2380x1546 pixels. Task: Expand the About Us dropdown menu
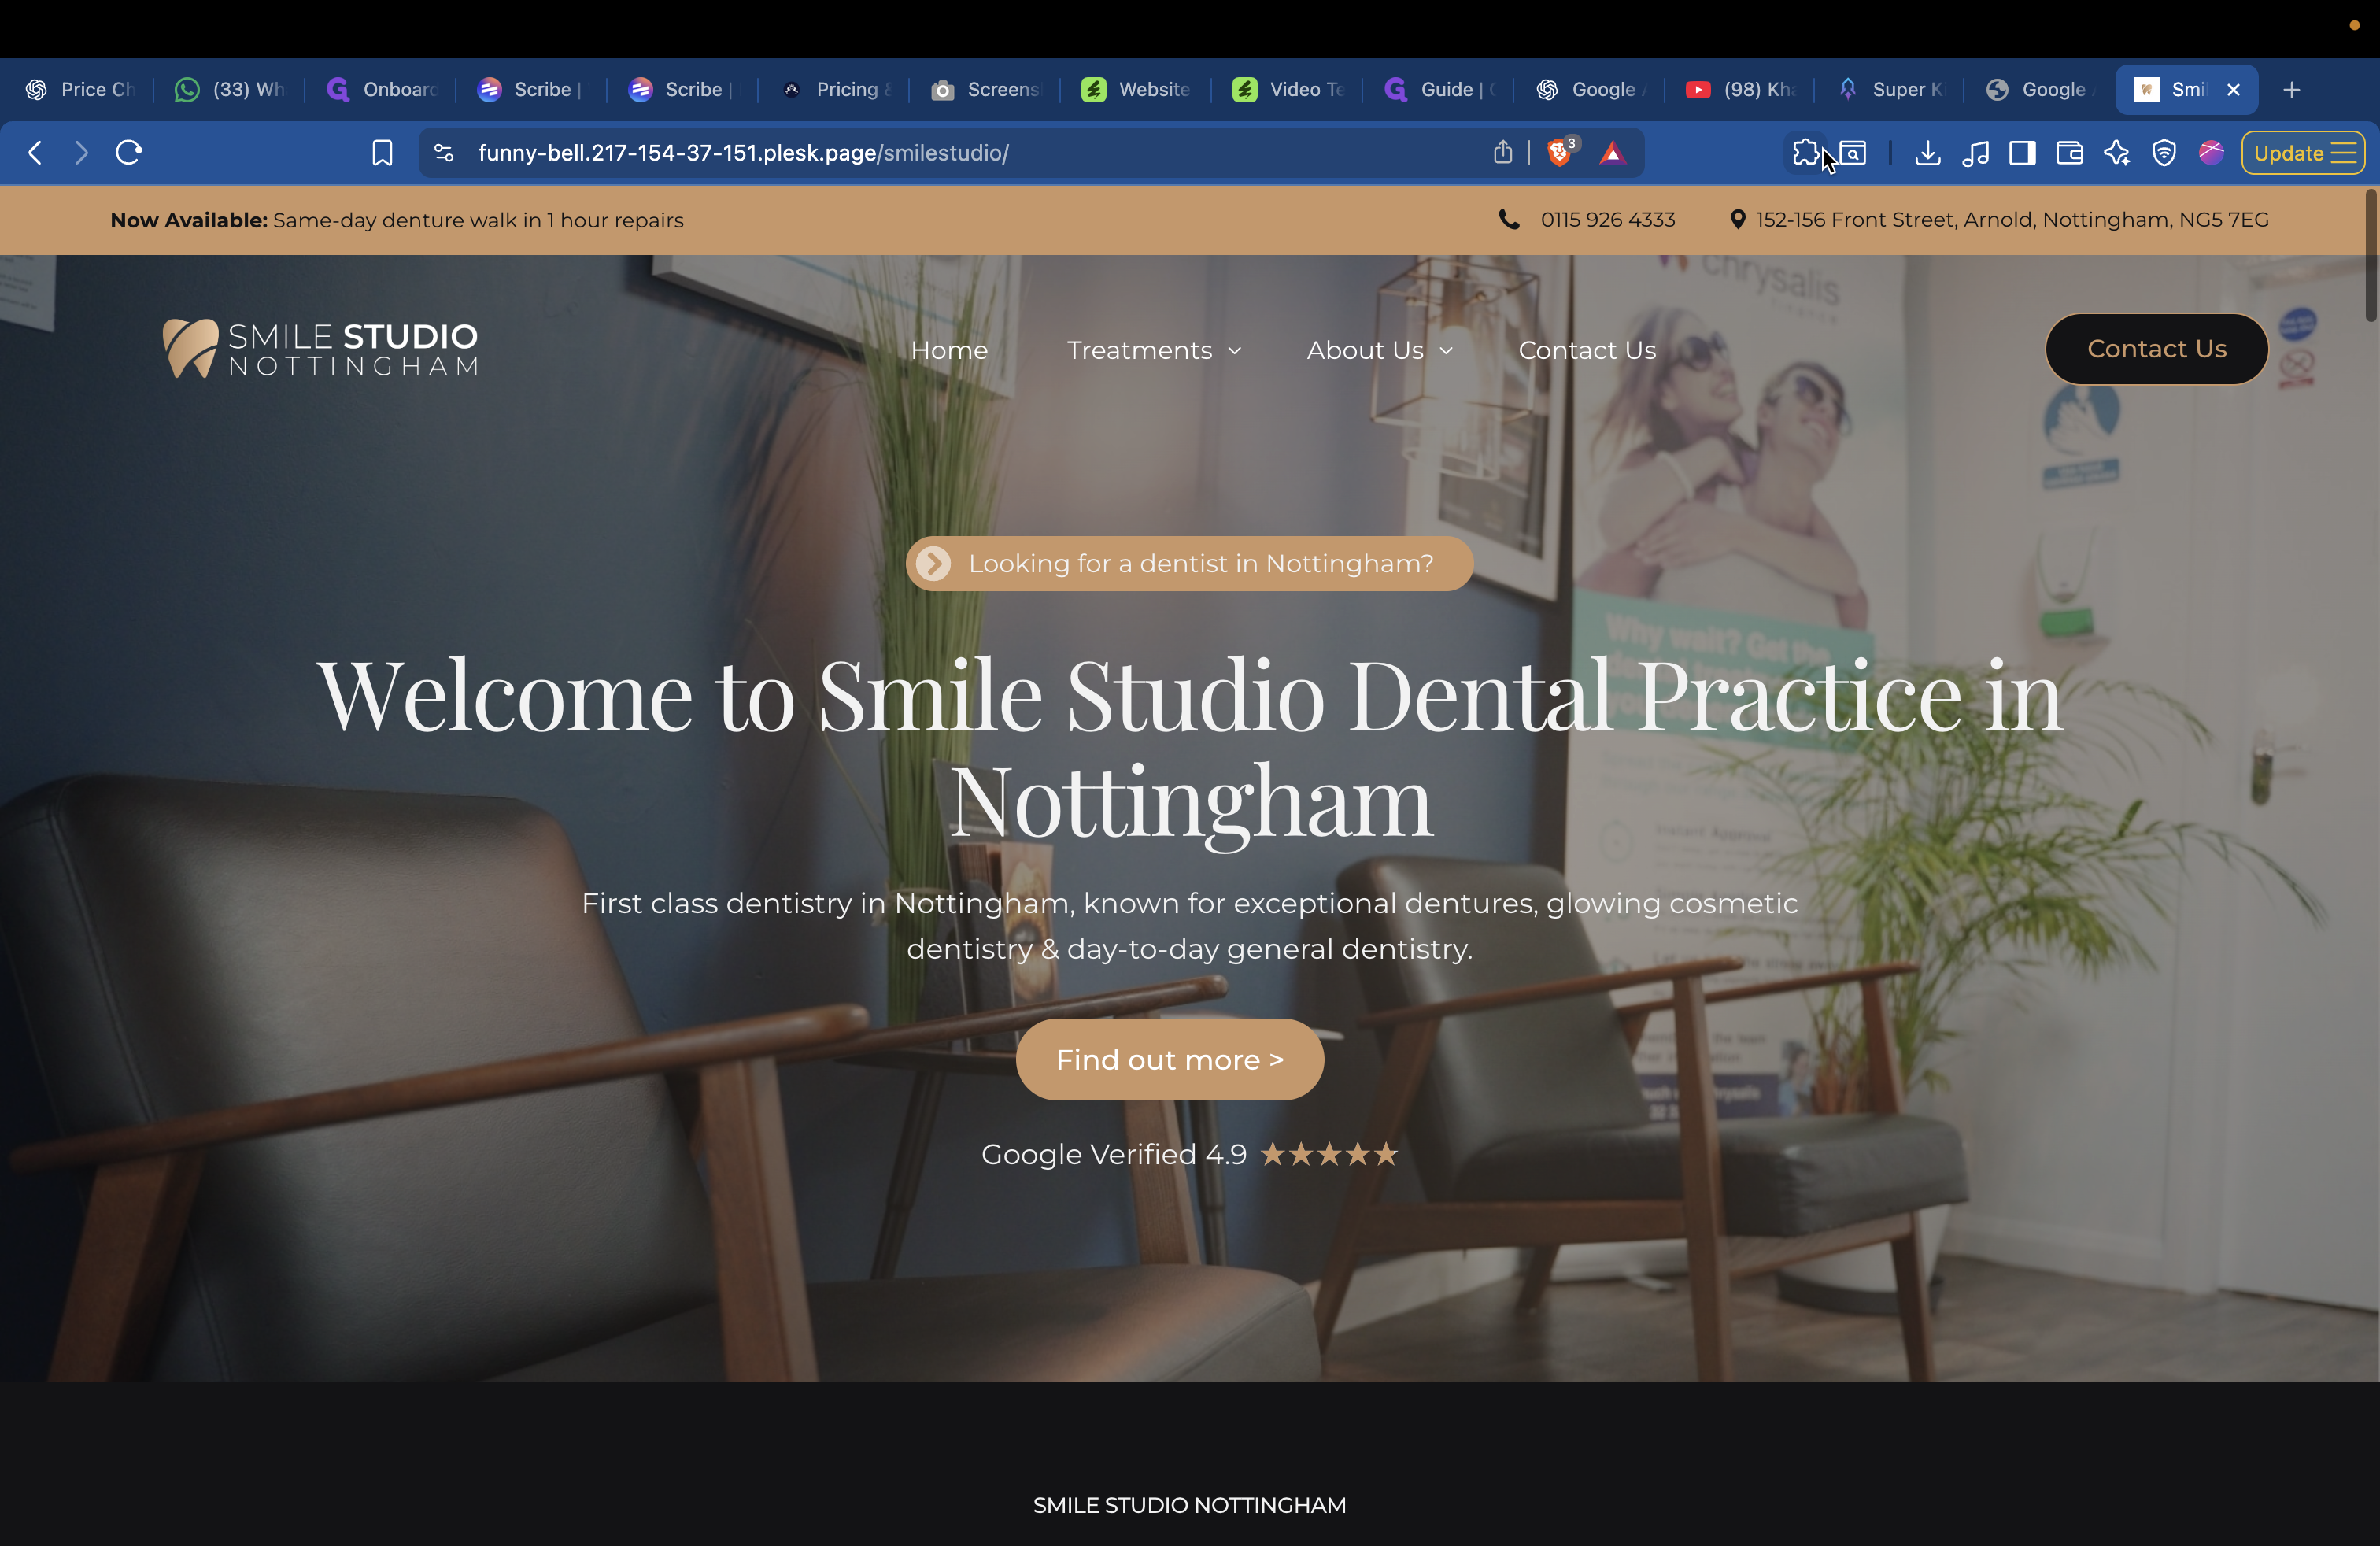[1378, 350]
